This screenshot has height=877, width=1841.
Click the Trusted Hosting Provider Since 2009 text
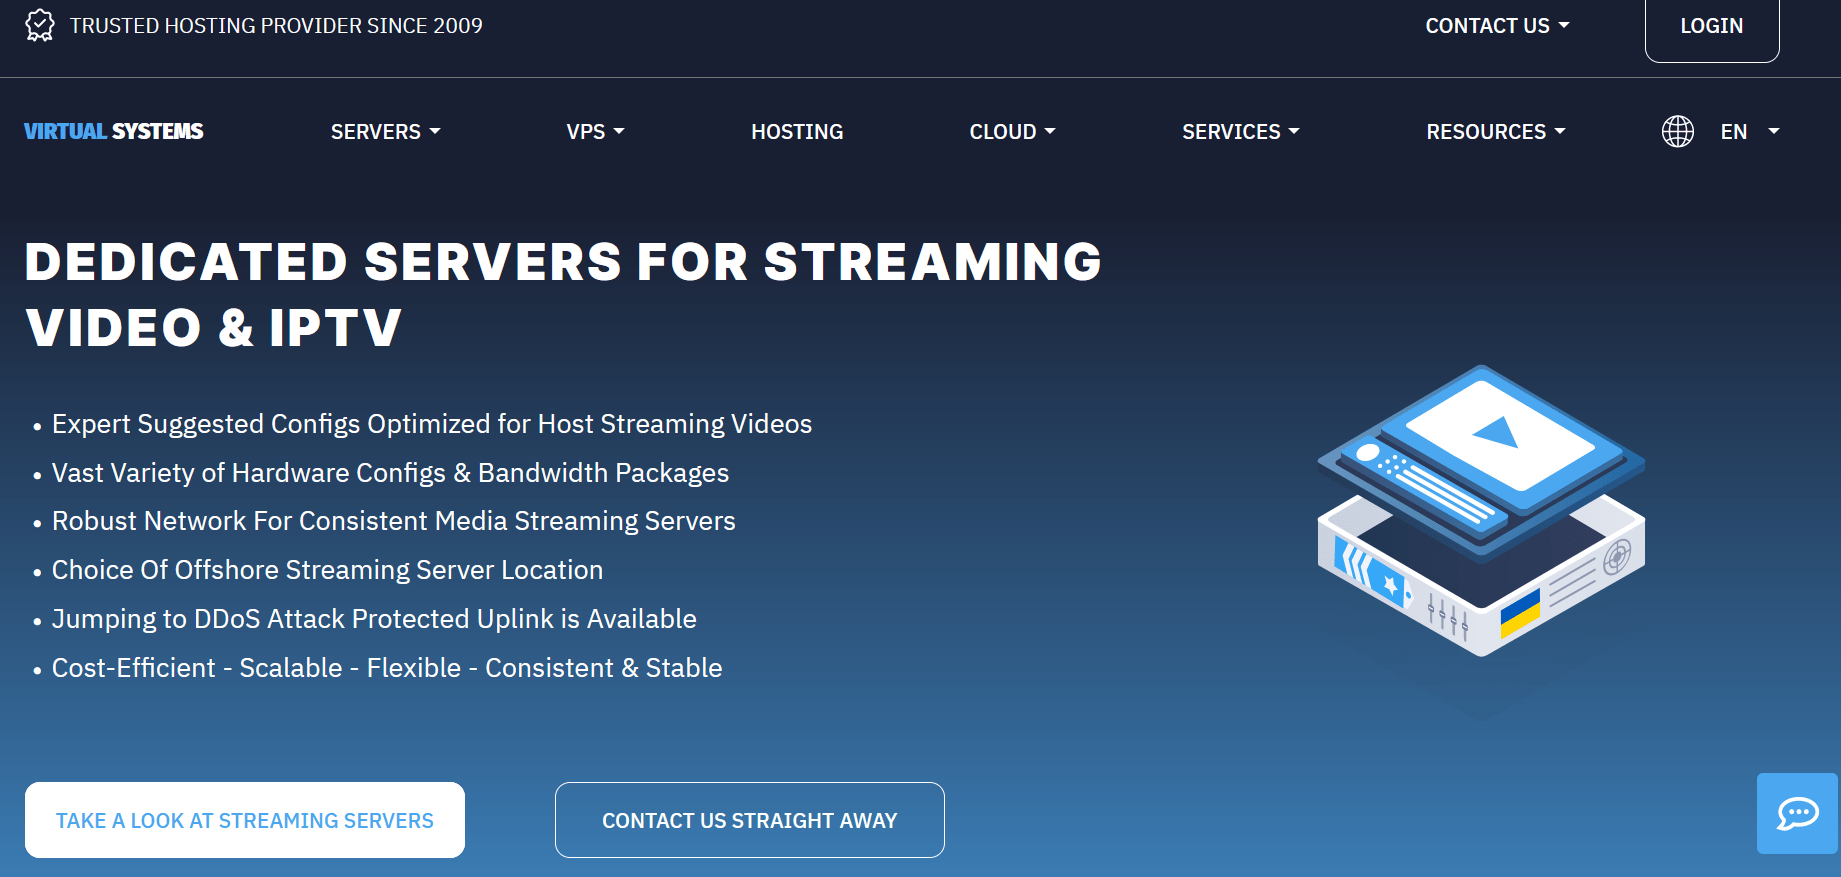276,26
